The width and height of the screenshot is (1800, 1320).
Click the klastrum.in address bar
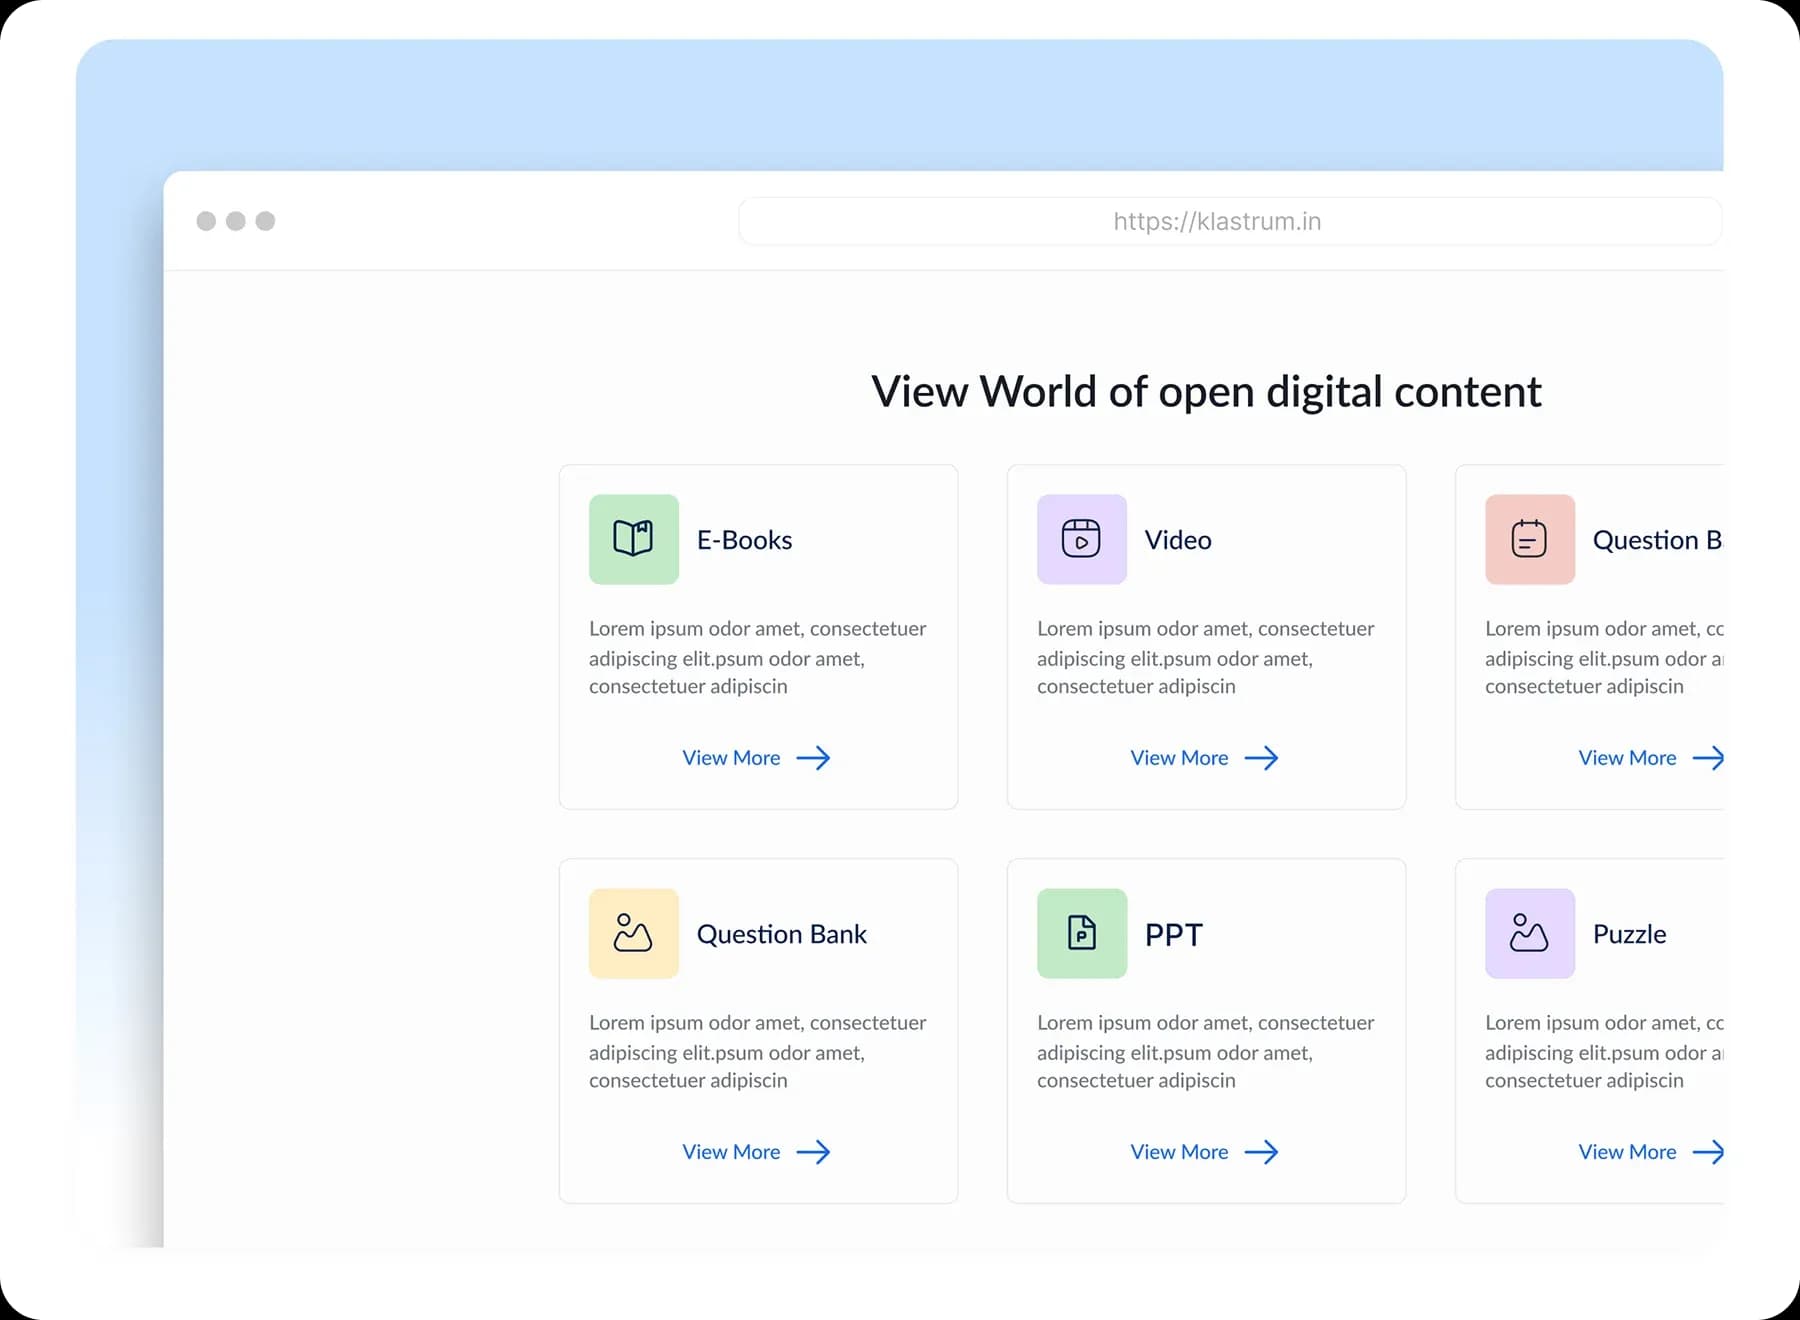(1230, 221)
